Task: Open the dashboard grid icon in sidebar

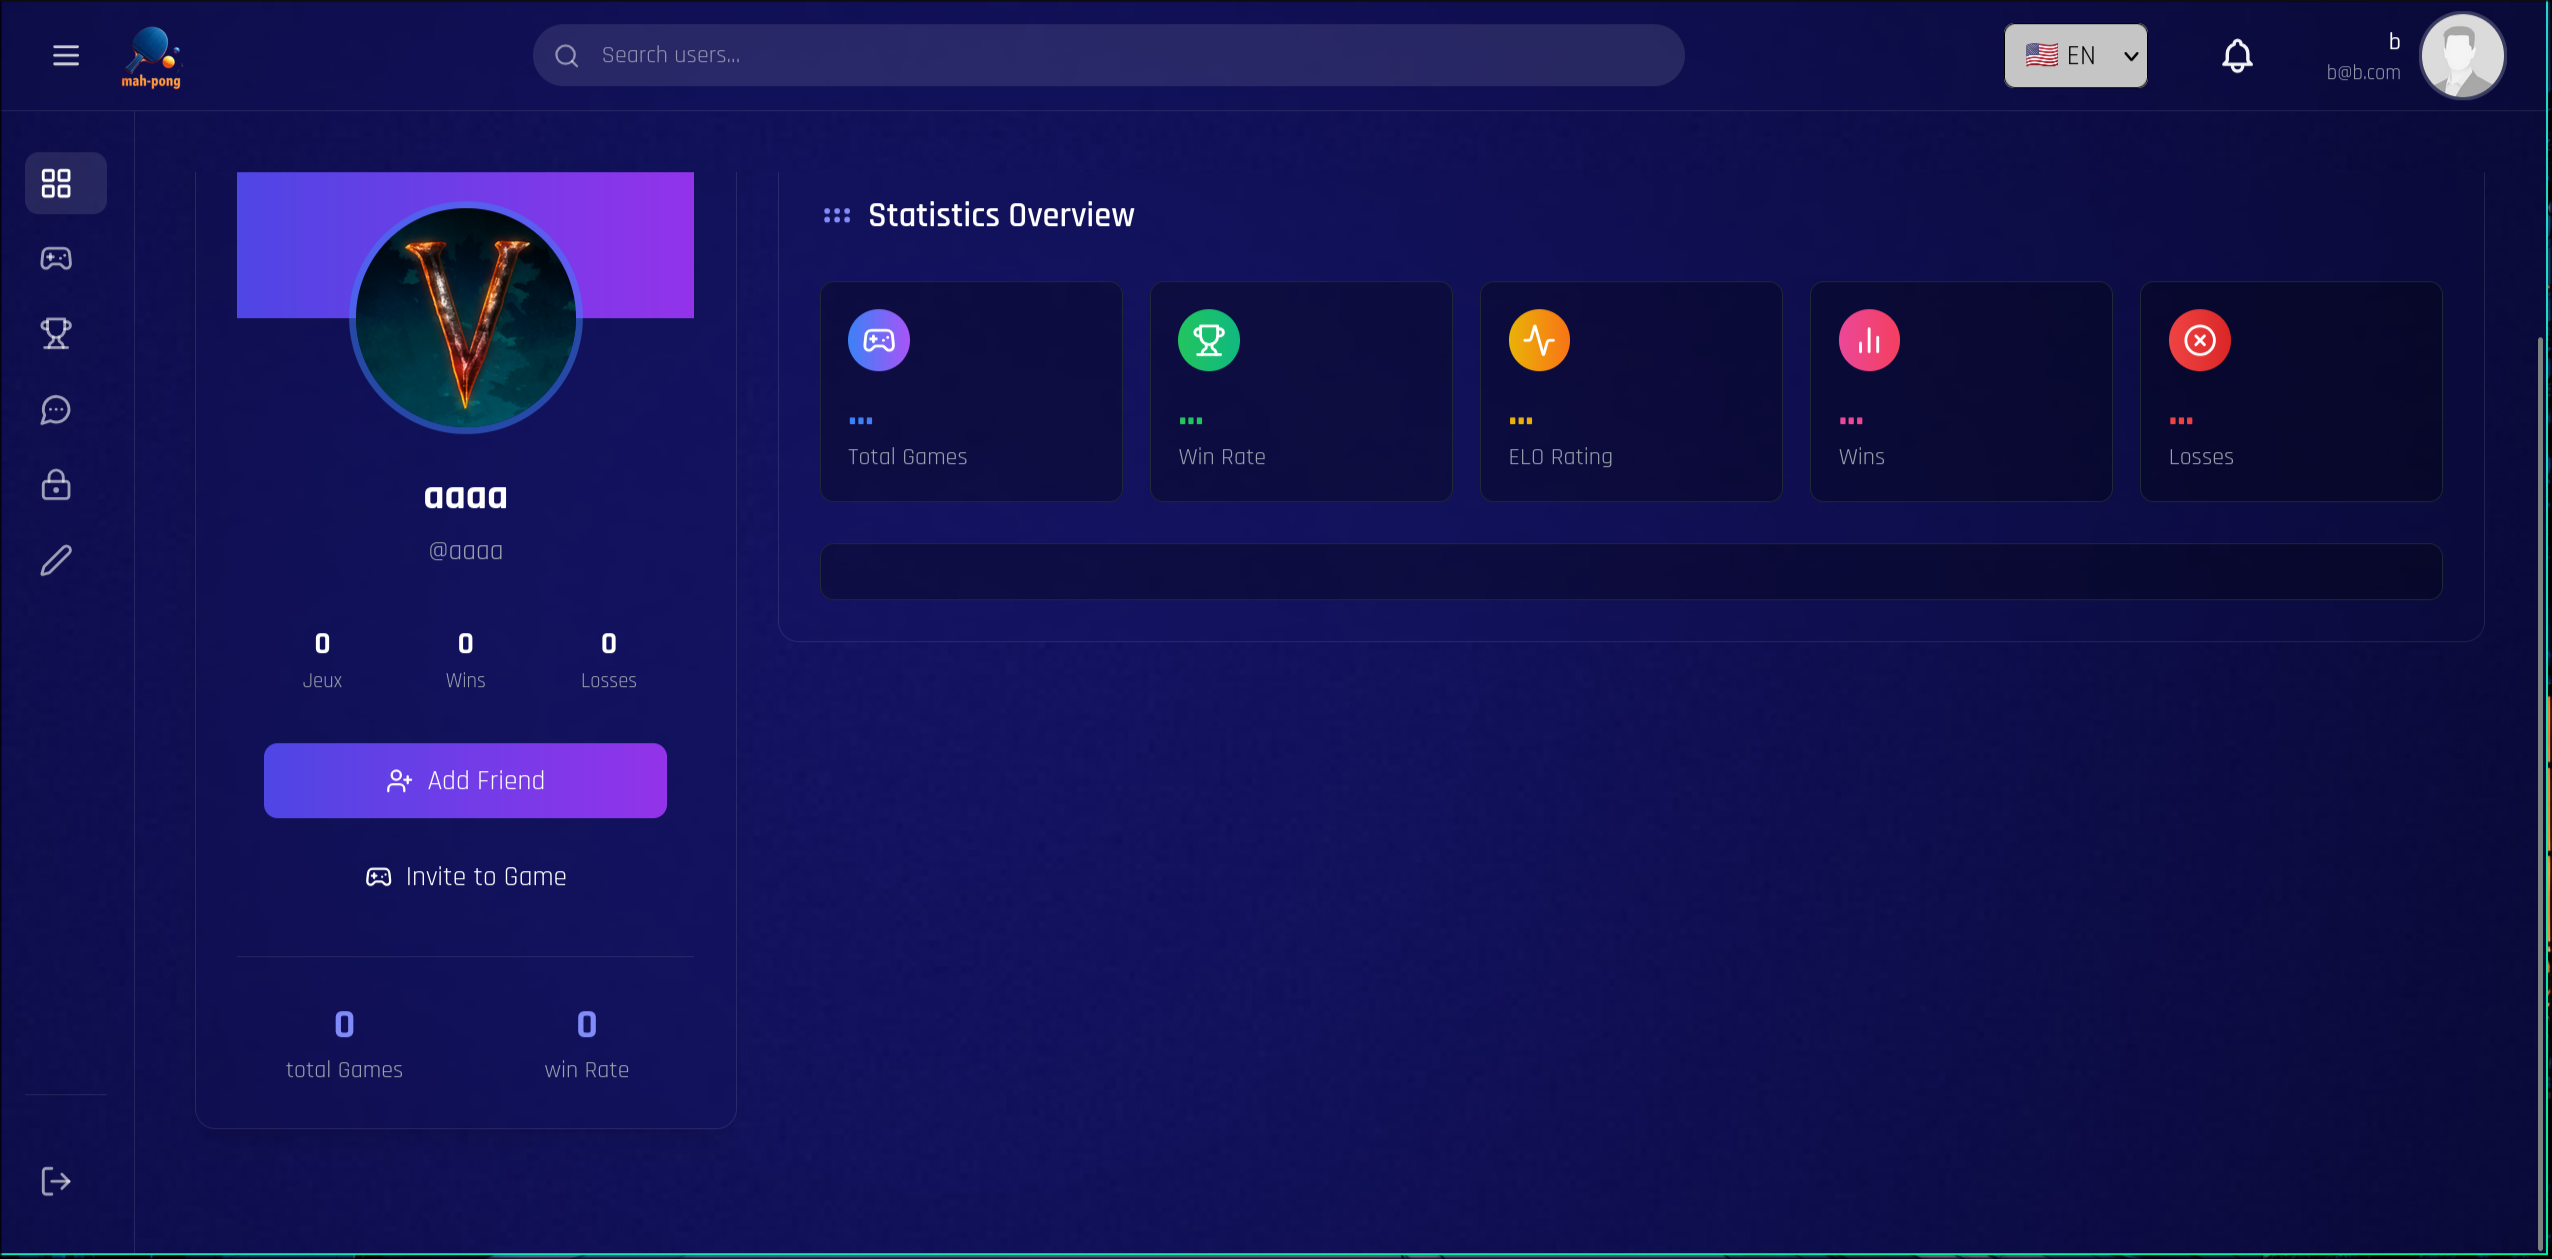Action: (x=56, y=183)
